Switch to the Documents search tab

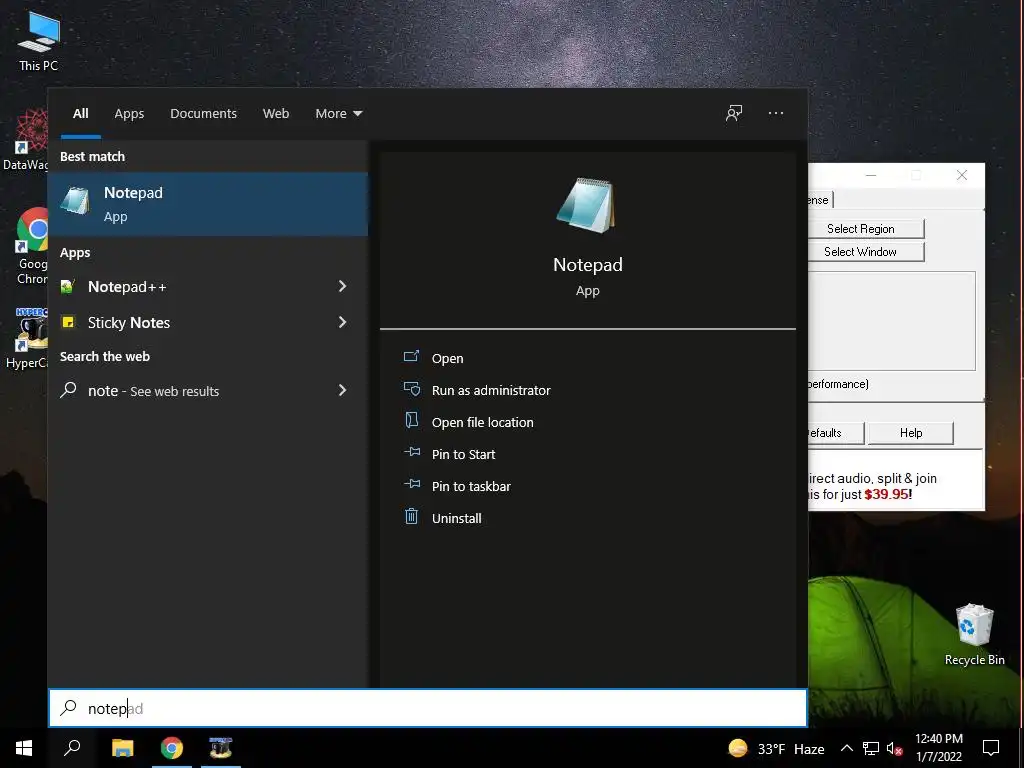point(203,114)
